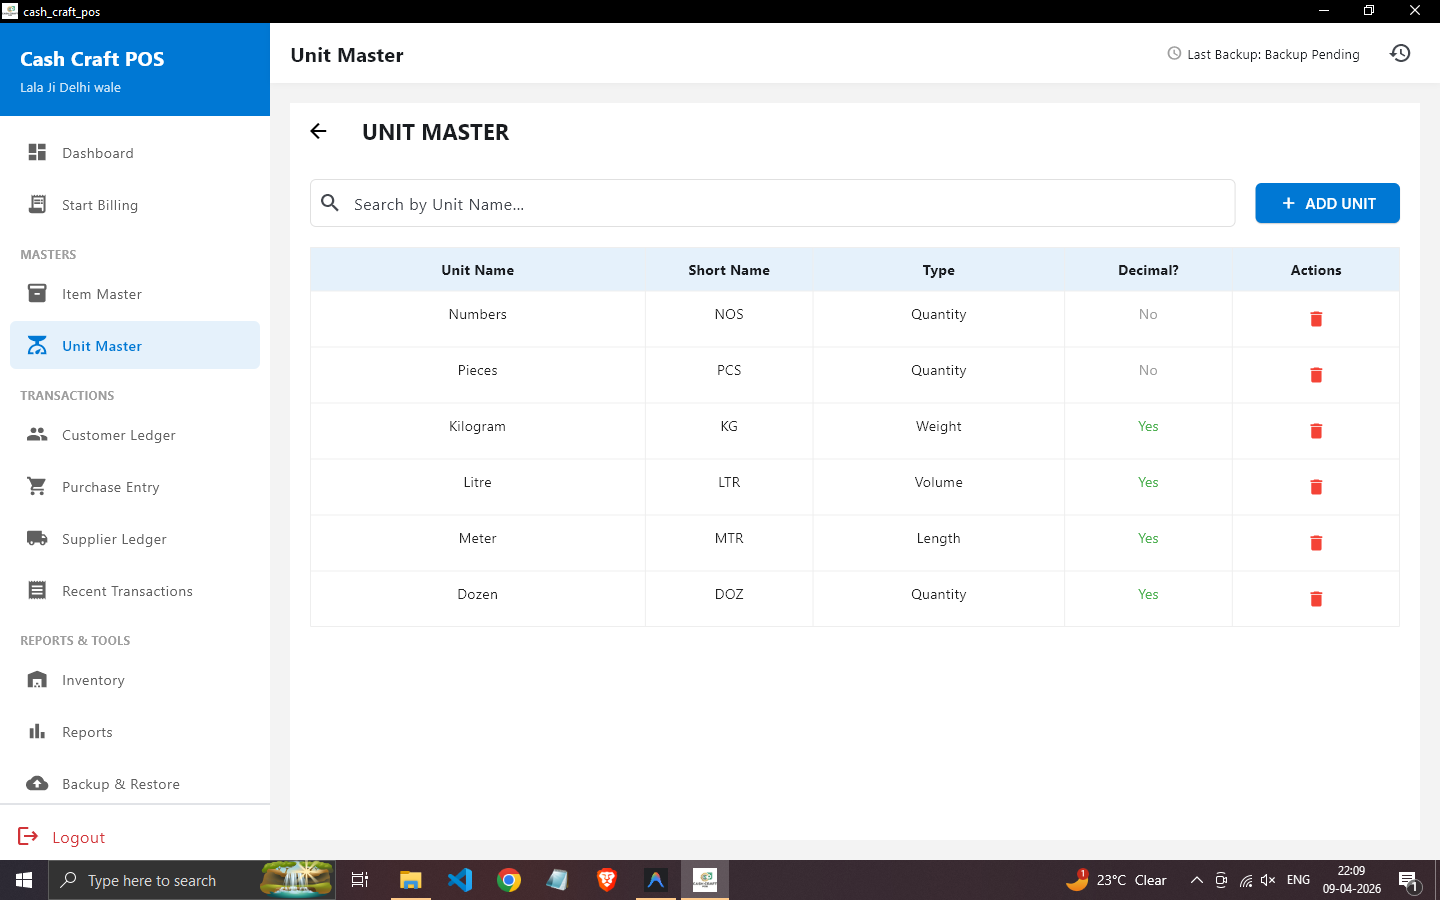Open the notifications action center icon
Image resolution: width=1440 pixels, height=900 pixels.
point(1409,881)
